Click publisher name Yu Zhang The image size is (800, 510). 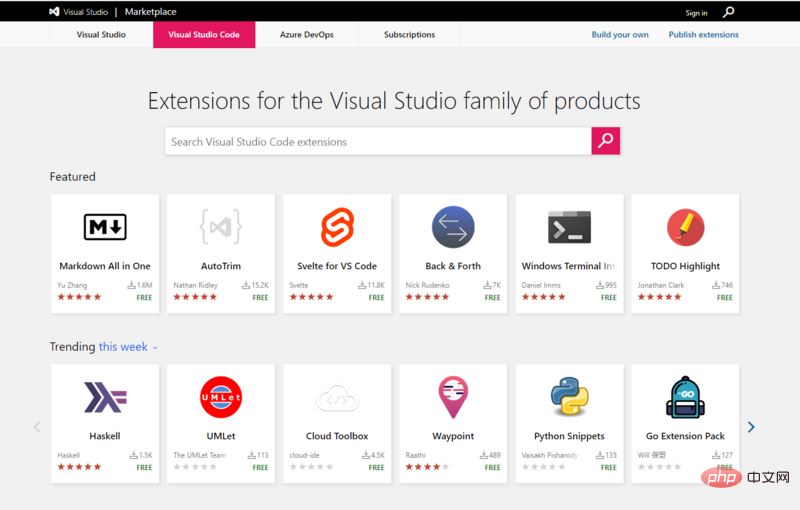click(x=72, y=285)
